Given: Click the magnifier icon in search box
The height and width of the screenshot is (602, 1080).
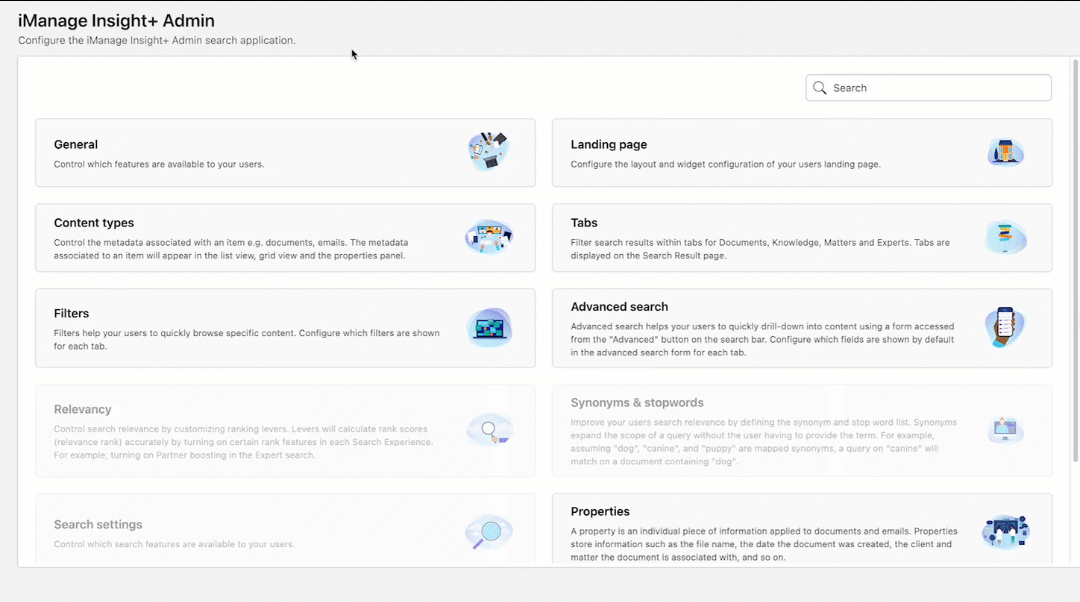Looking at the screenshot, I should 820,88.
